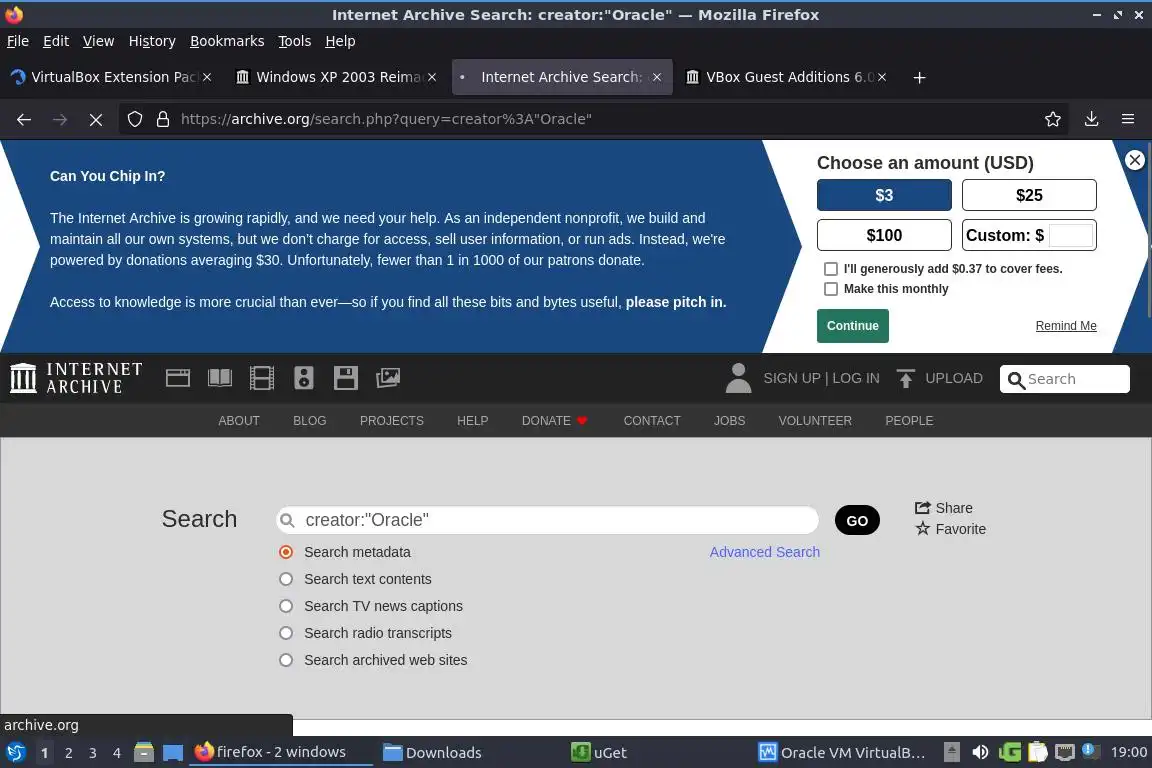Click the volume speaker tray icon
This screenshot has width=1152, height=768.
(980, 752)
